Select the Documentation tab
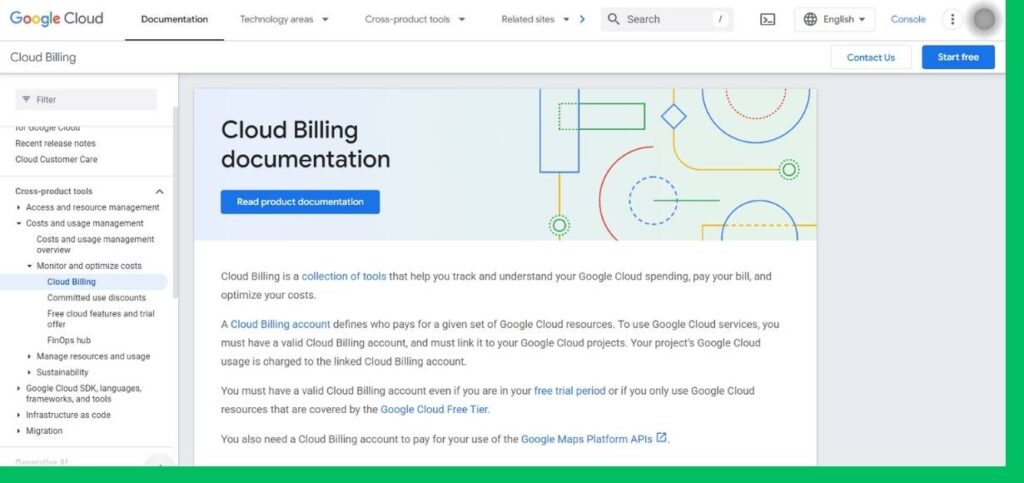The height and width of the screenshot is (483, 1024). click(x=174, y=20)
